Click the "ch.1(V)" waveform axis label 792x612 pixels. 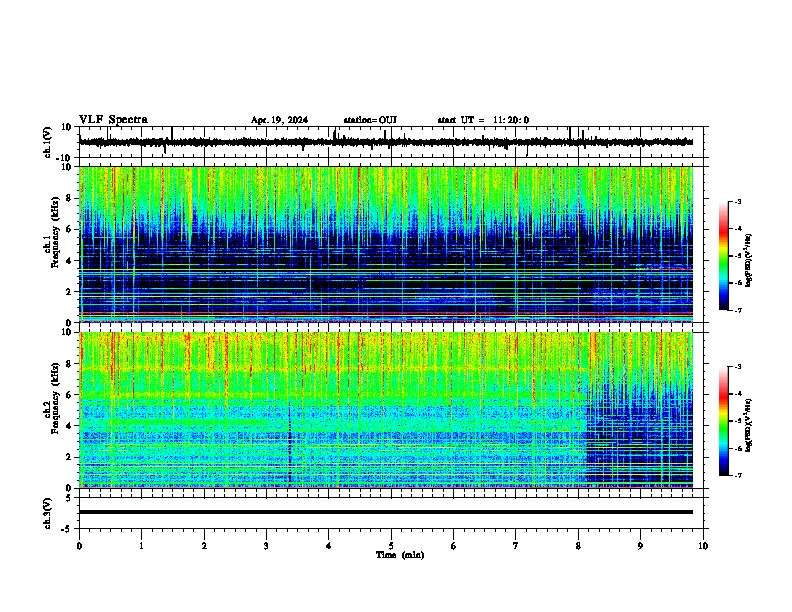(48, 142)
